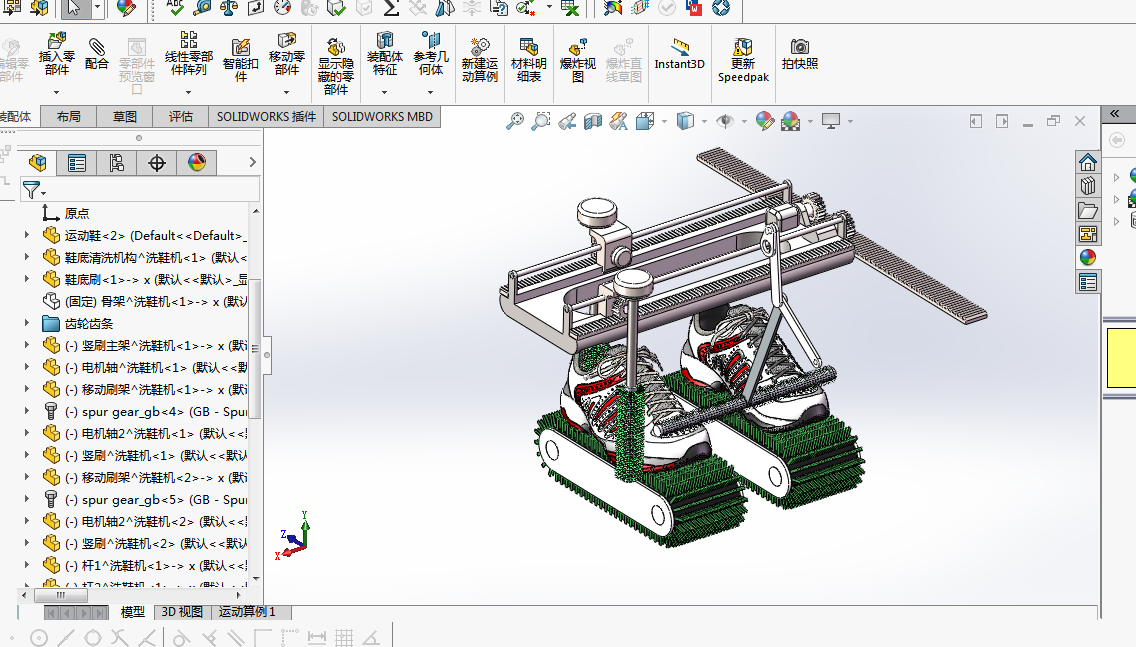
Task: Click Hide/Show Items icon
Action: point(724,121)
